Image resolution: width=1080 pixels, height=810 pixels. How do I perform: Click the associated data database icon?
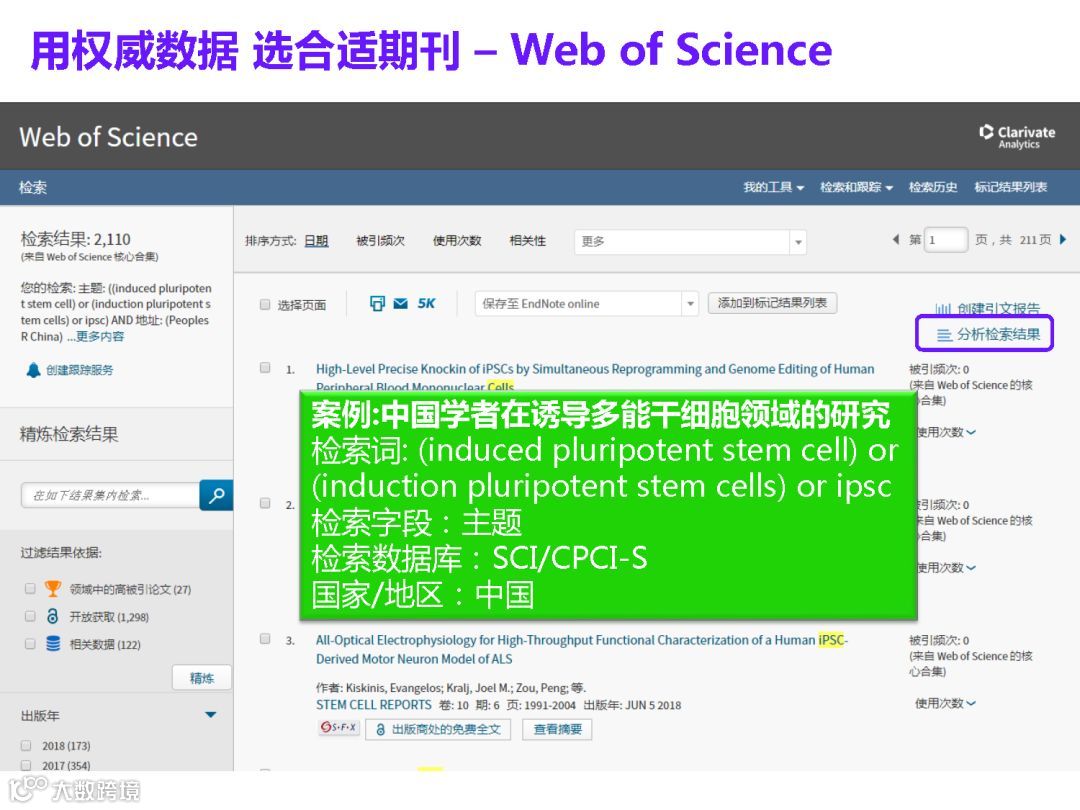(52, 643)
